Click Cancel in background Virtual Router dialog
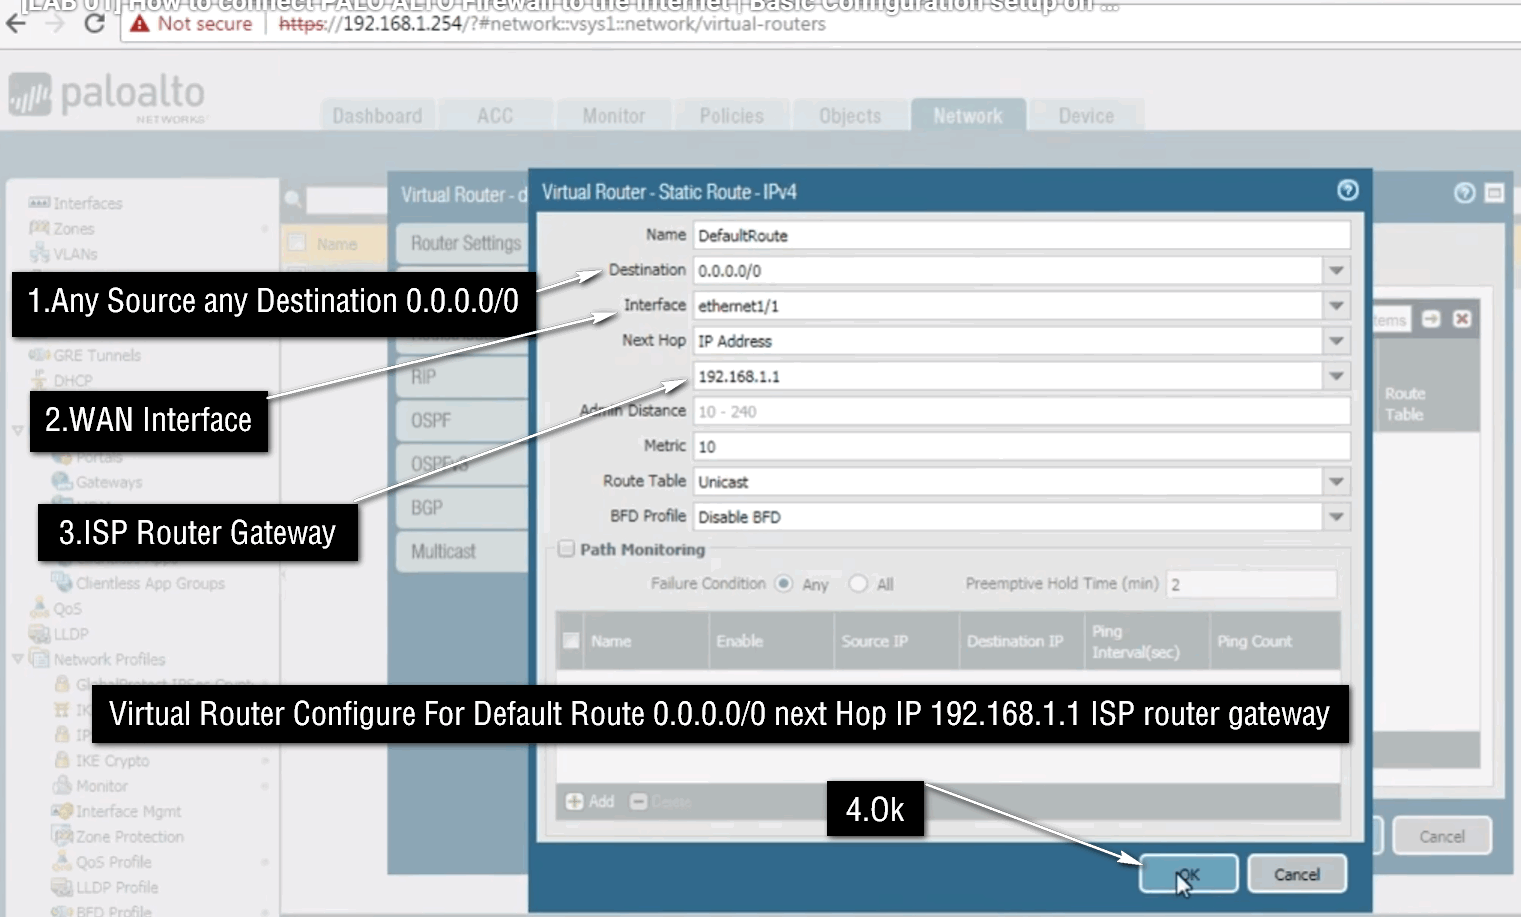The width and height of the screenshot is (1521, 917). pos(1441,836)
